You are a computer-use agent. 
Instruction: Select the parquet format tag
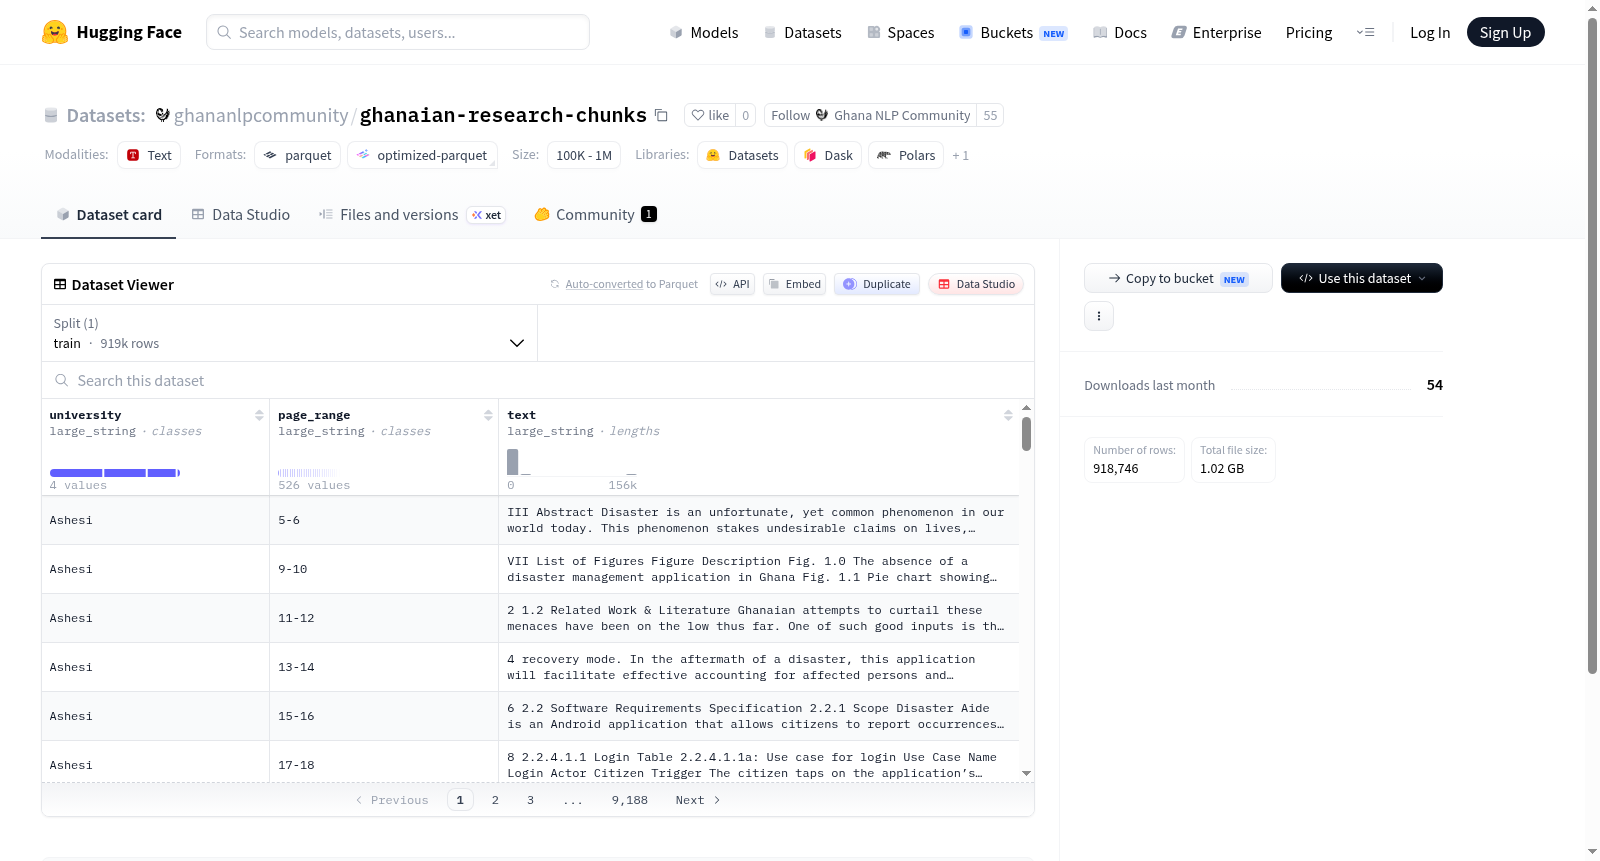pyautogui.click(x=297, y=155)
